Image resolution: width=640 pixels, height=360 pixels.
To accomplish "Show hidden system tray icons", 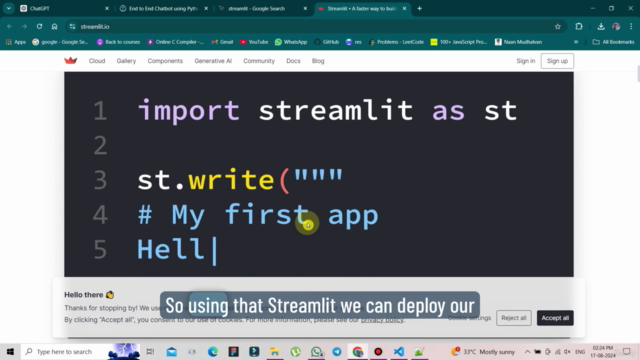I will (x=527, y=351).
